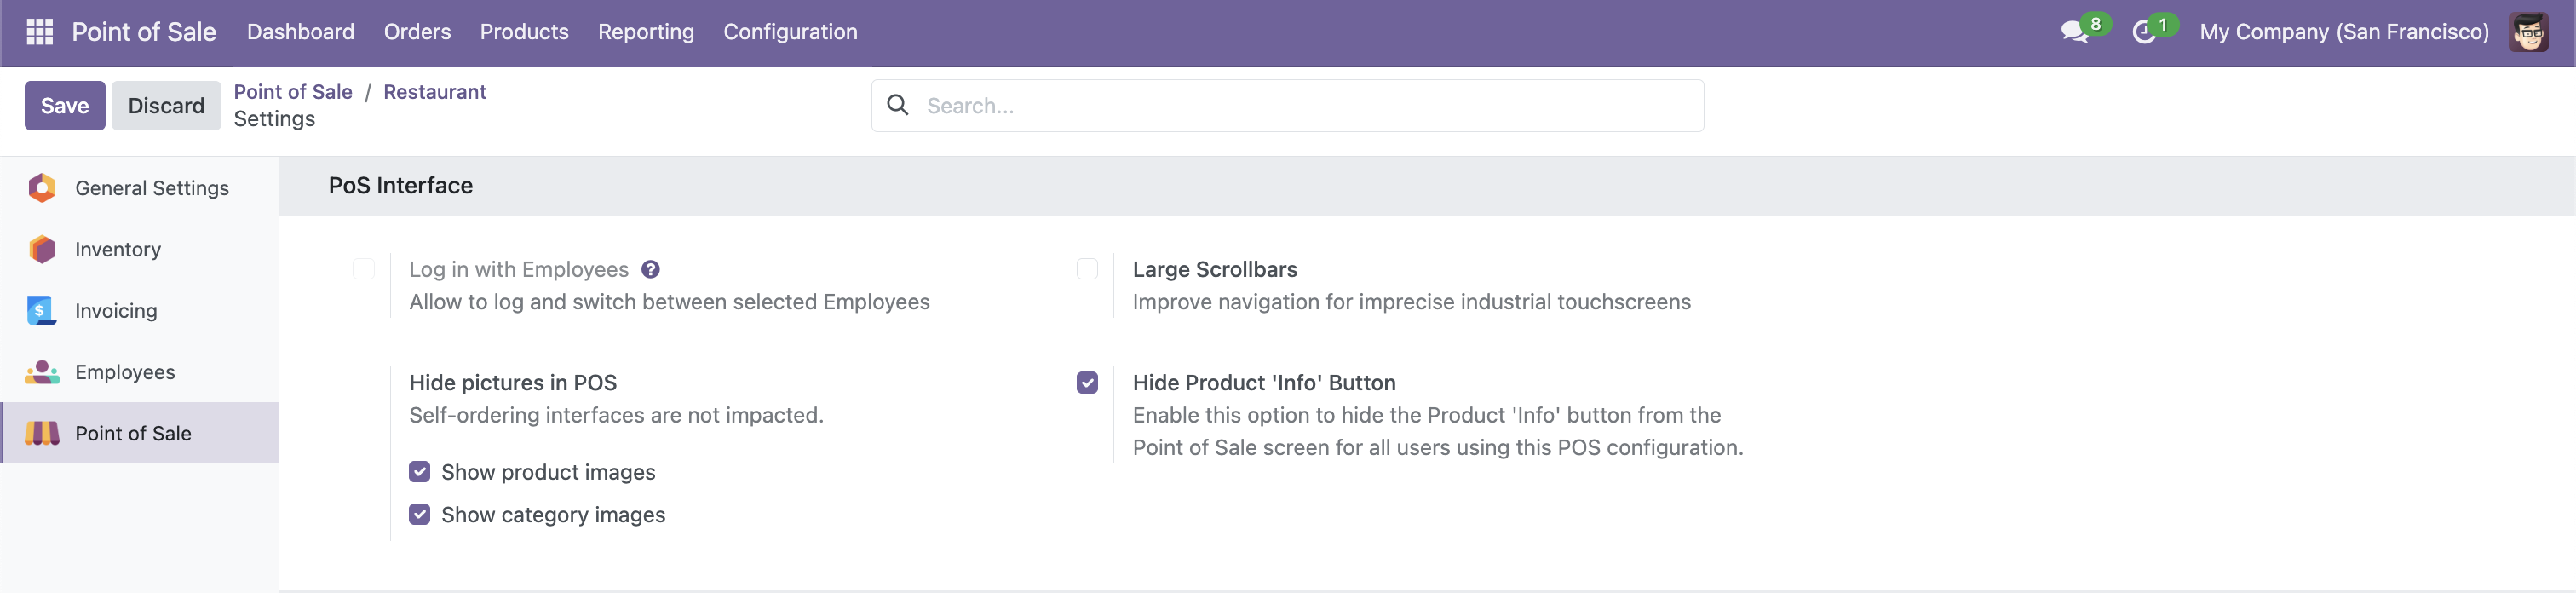2576x593 pixels.
Task: Click the search magnifier icon
Action: [x=898, y=105]
